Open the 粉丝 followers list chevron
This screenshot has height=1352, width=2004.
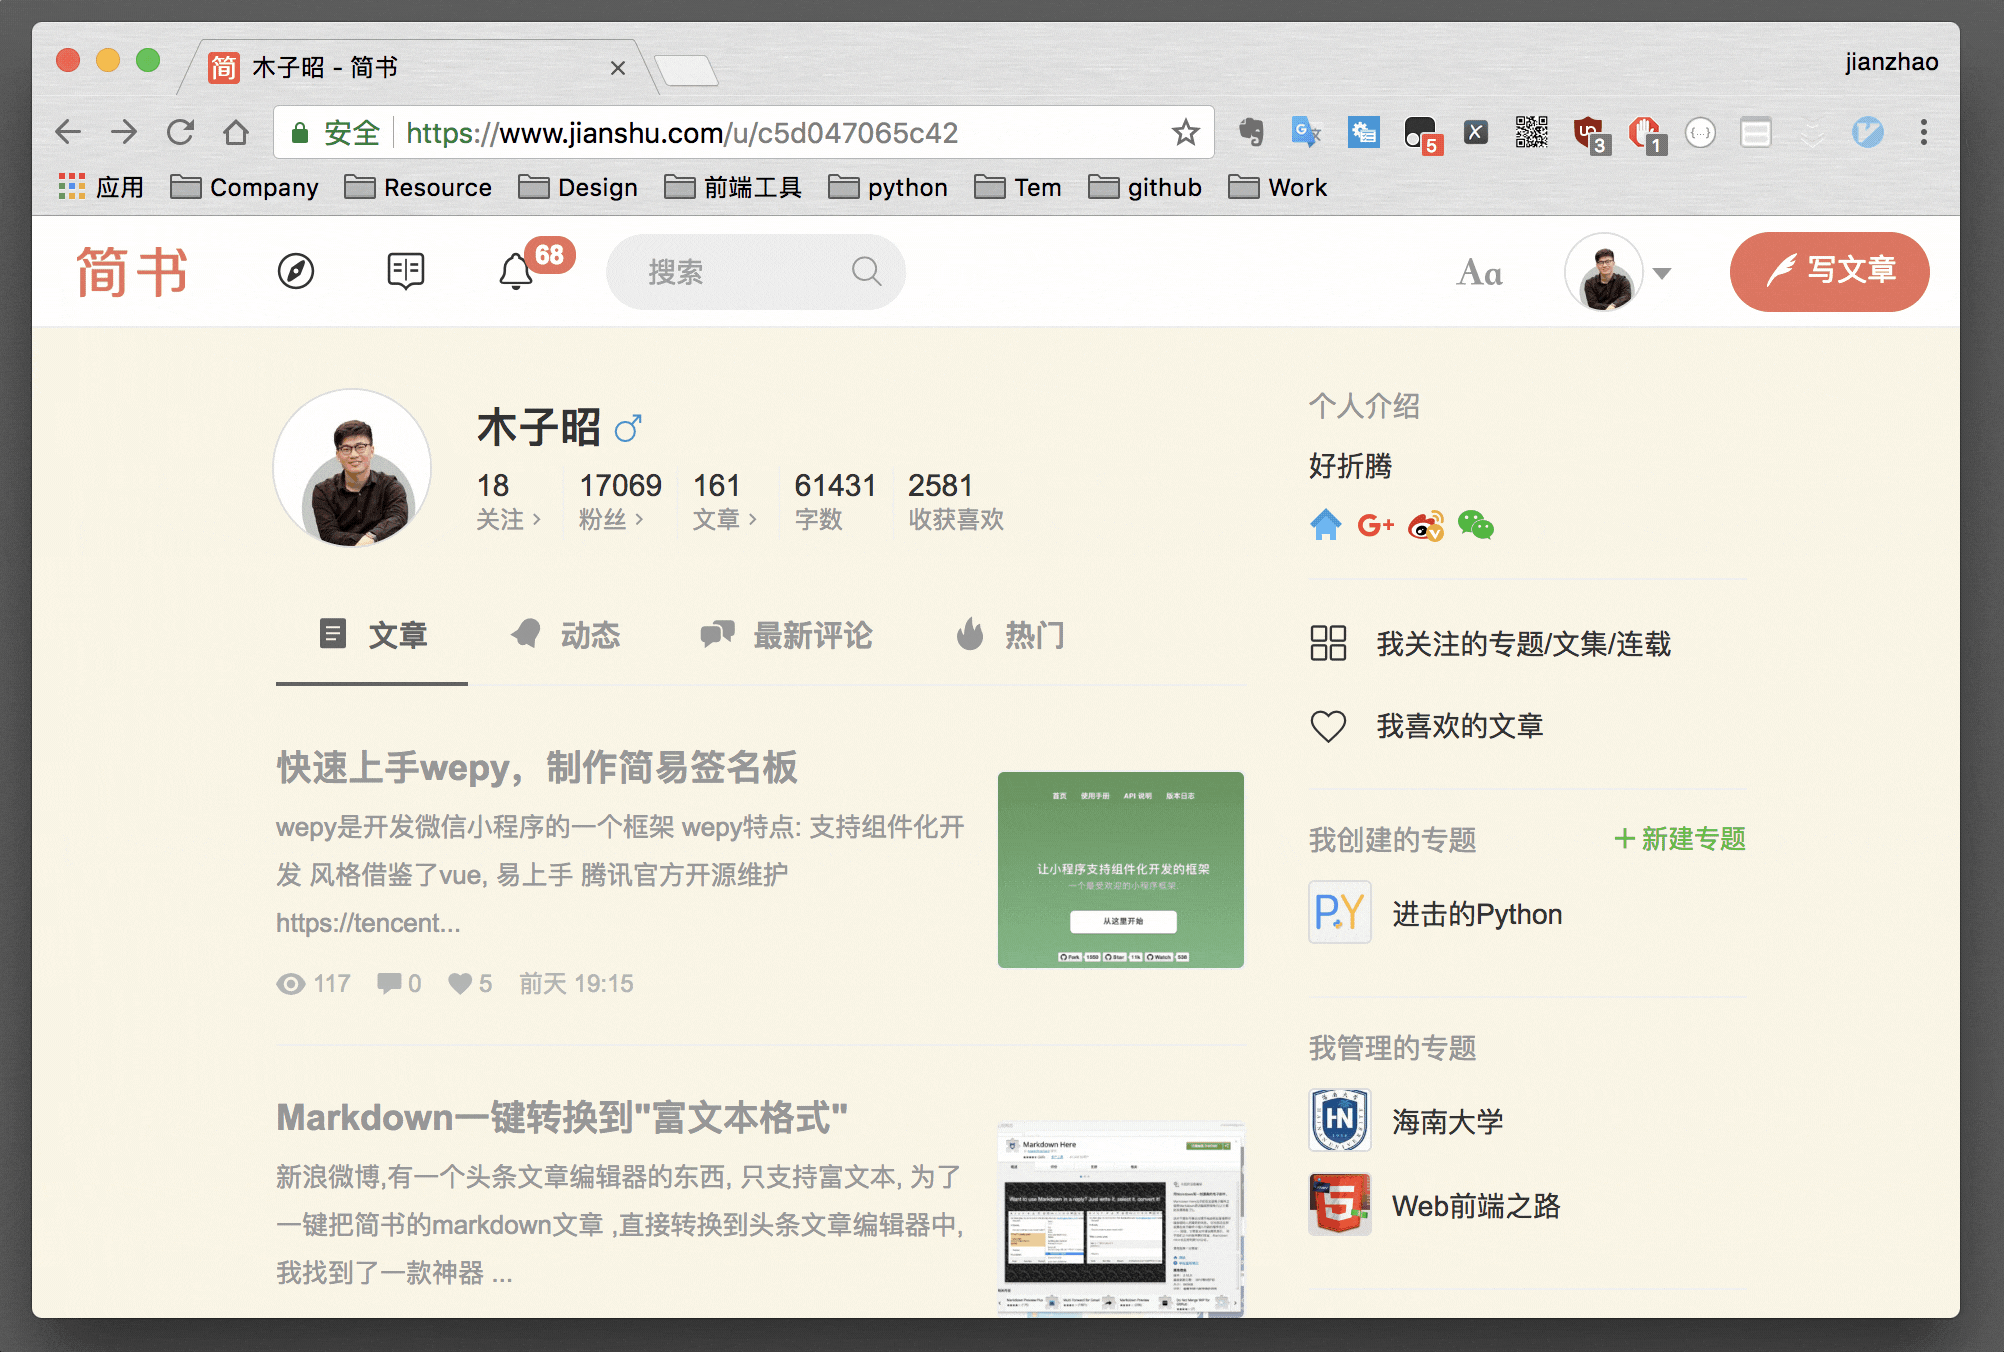click(x=639, y=519)
